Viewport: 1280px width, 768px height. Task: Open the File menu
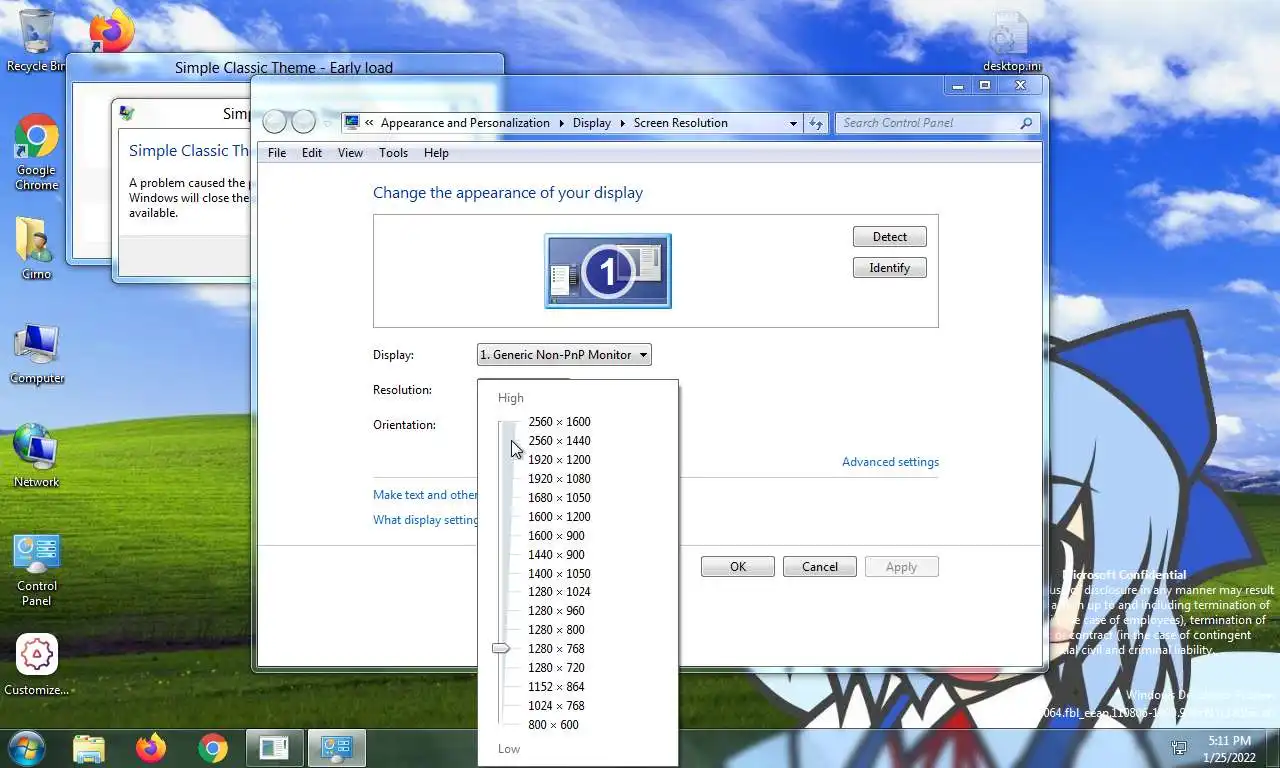pyautogui.click(x=277, y=153)
